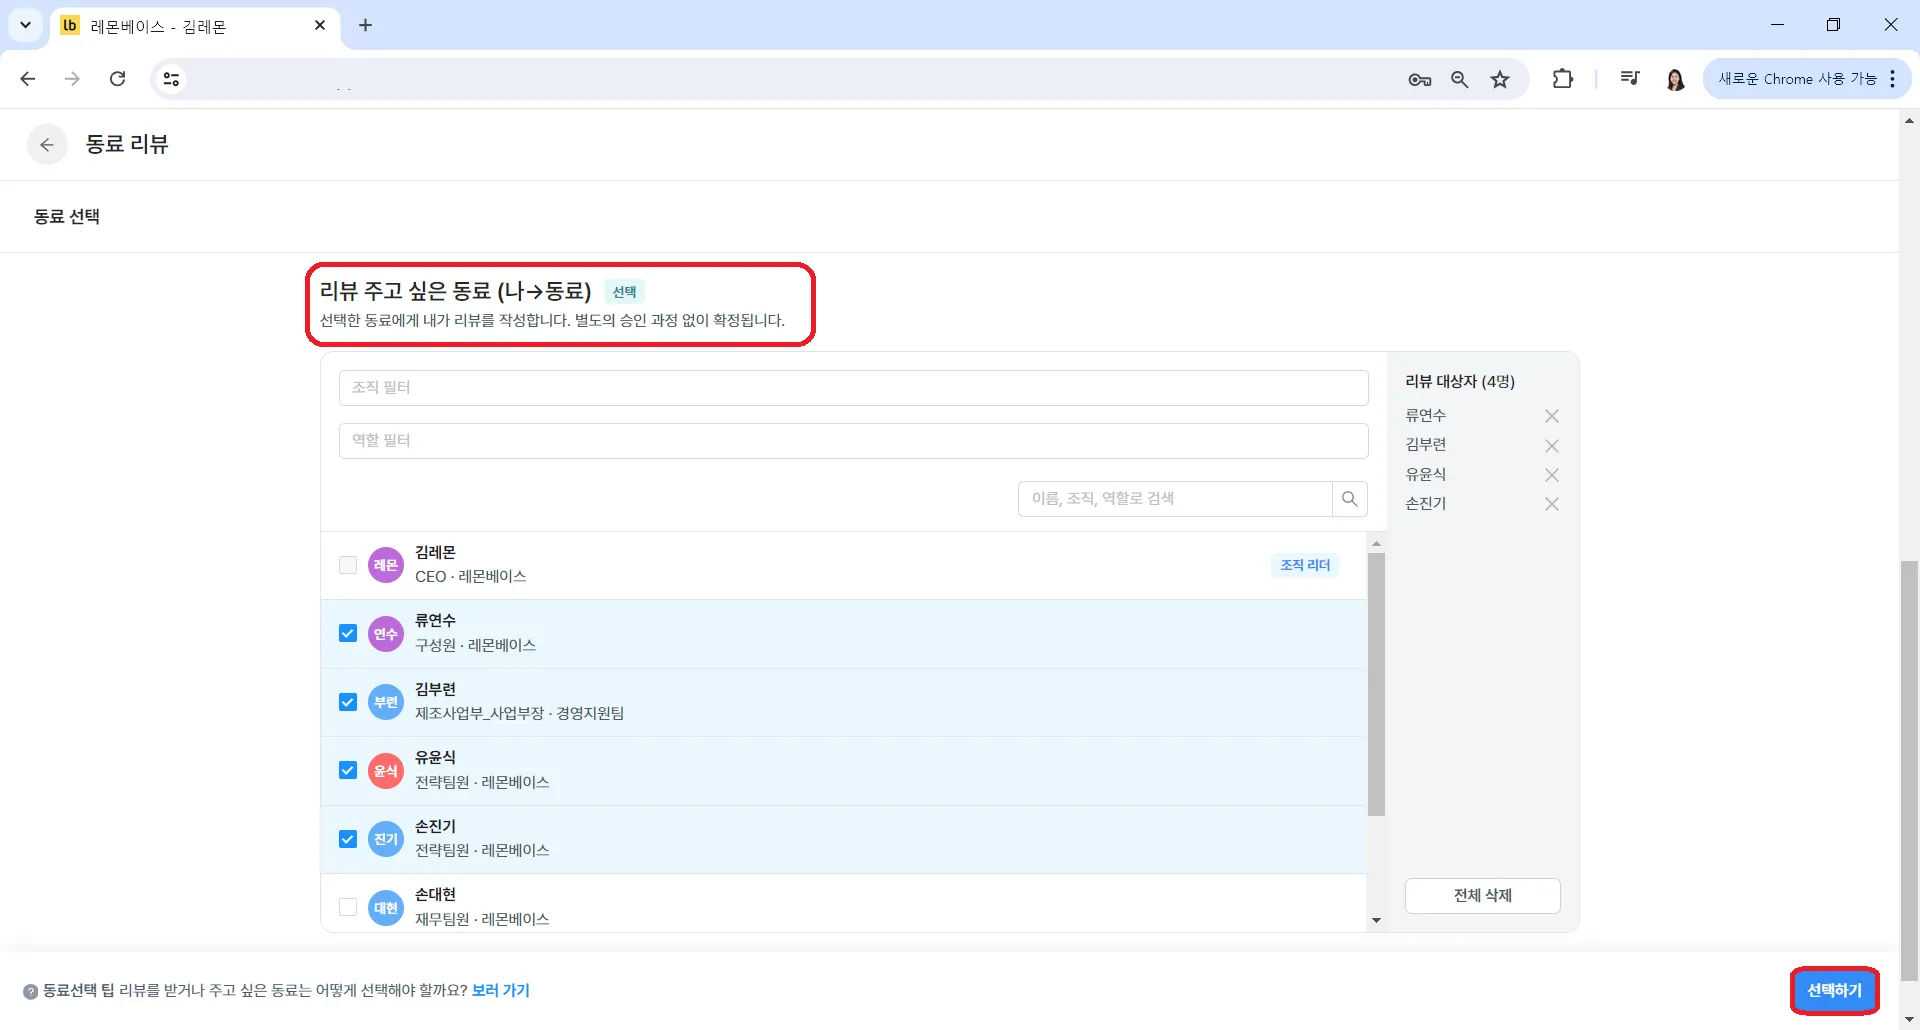Image resolution: width=1920 pixels, height=1030 pixels.
Task: Close the 레몬베이스 browser tab
Action: click(320, 26)
